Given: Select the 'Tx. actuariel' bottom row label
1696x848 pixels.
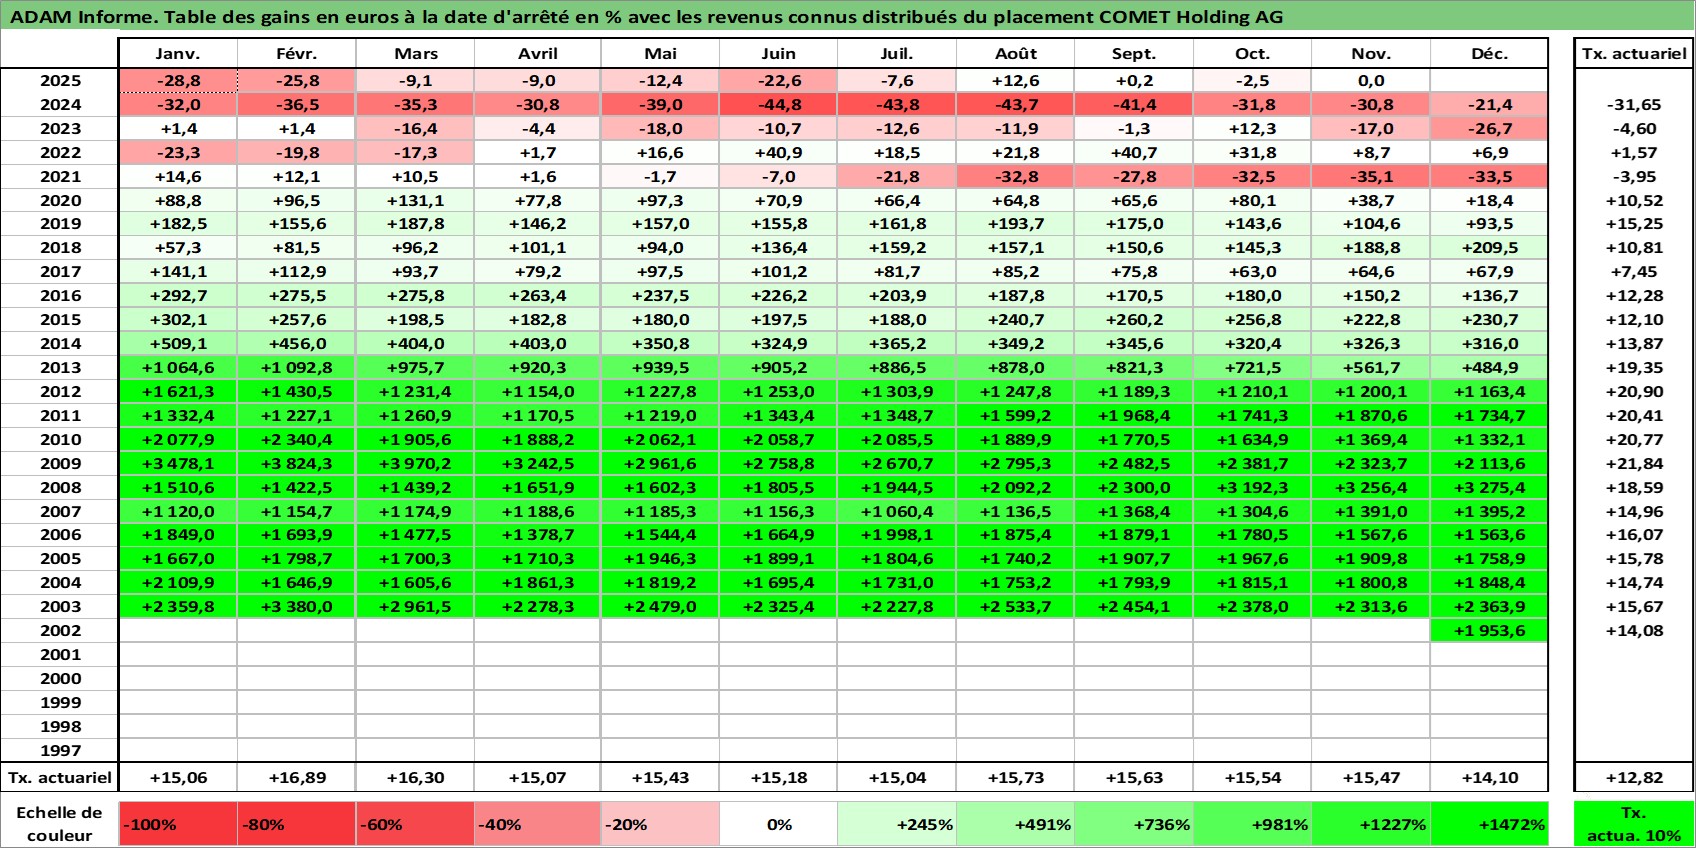Looking at the screenshot, I should pyautogui.click(x=59, y=777).
